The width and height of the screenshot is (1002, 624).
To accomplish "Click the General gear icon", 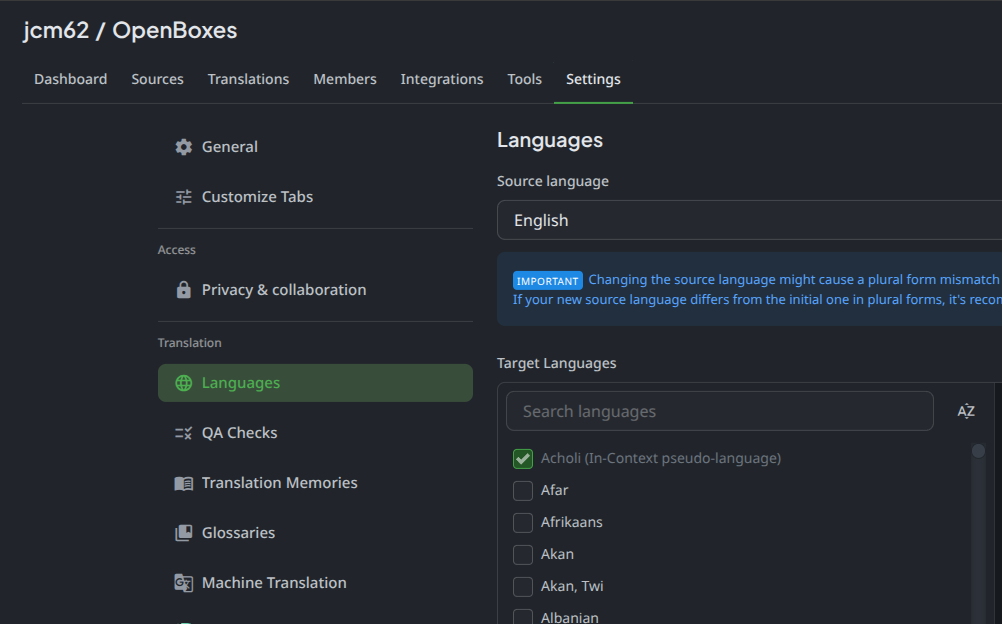I will 183,147.
